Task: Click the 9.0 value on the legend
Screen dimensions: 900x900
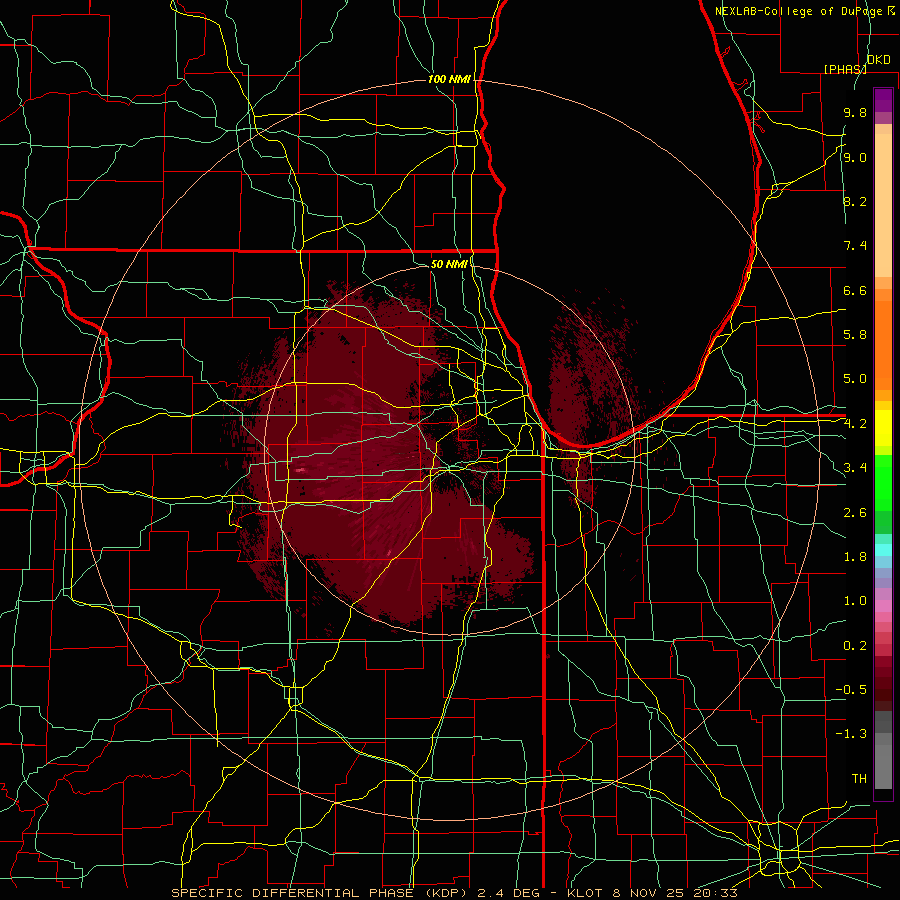Action: (x=855, y=157)
